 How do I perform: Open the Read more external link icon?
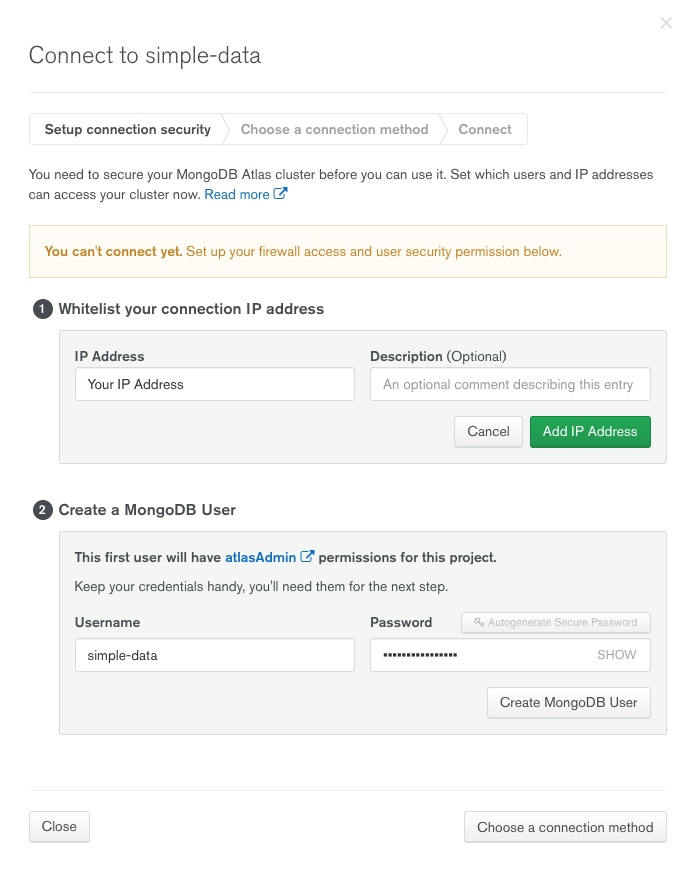pos(280,194)
